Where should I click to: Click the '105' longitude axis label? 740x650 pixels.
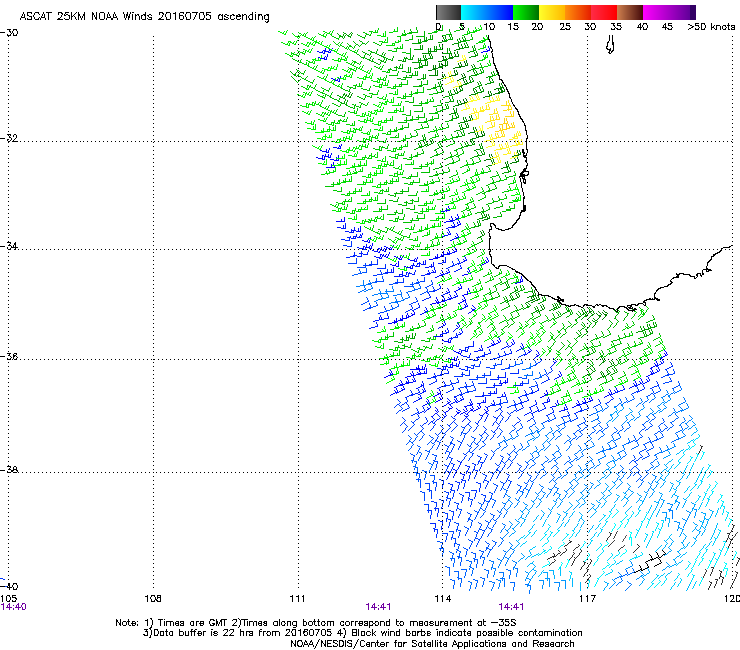click(8, 599)
